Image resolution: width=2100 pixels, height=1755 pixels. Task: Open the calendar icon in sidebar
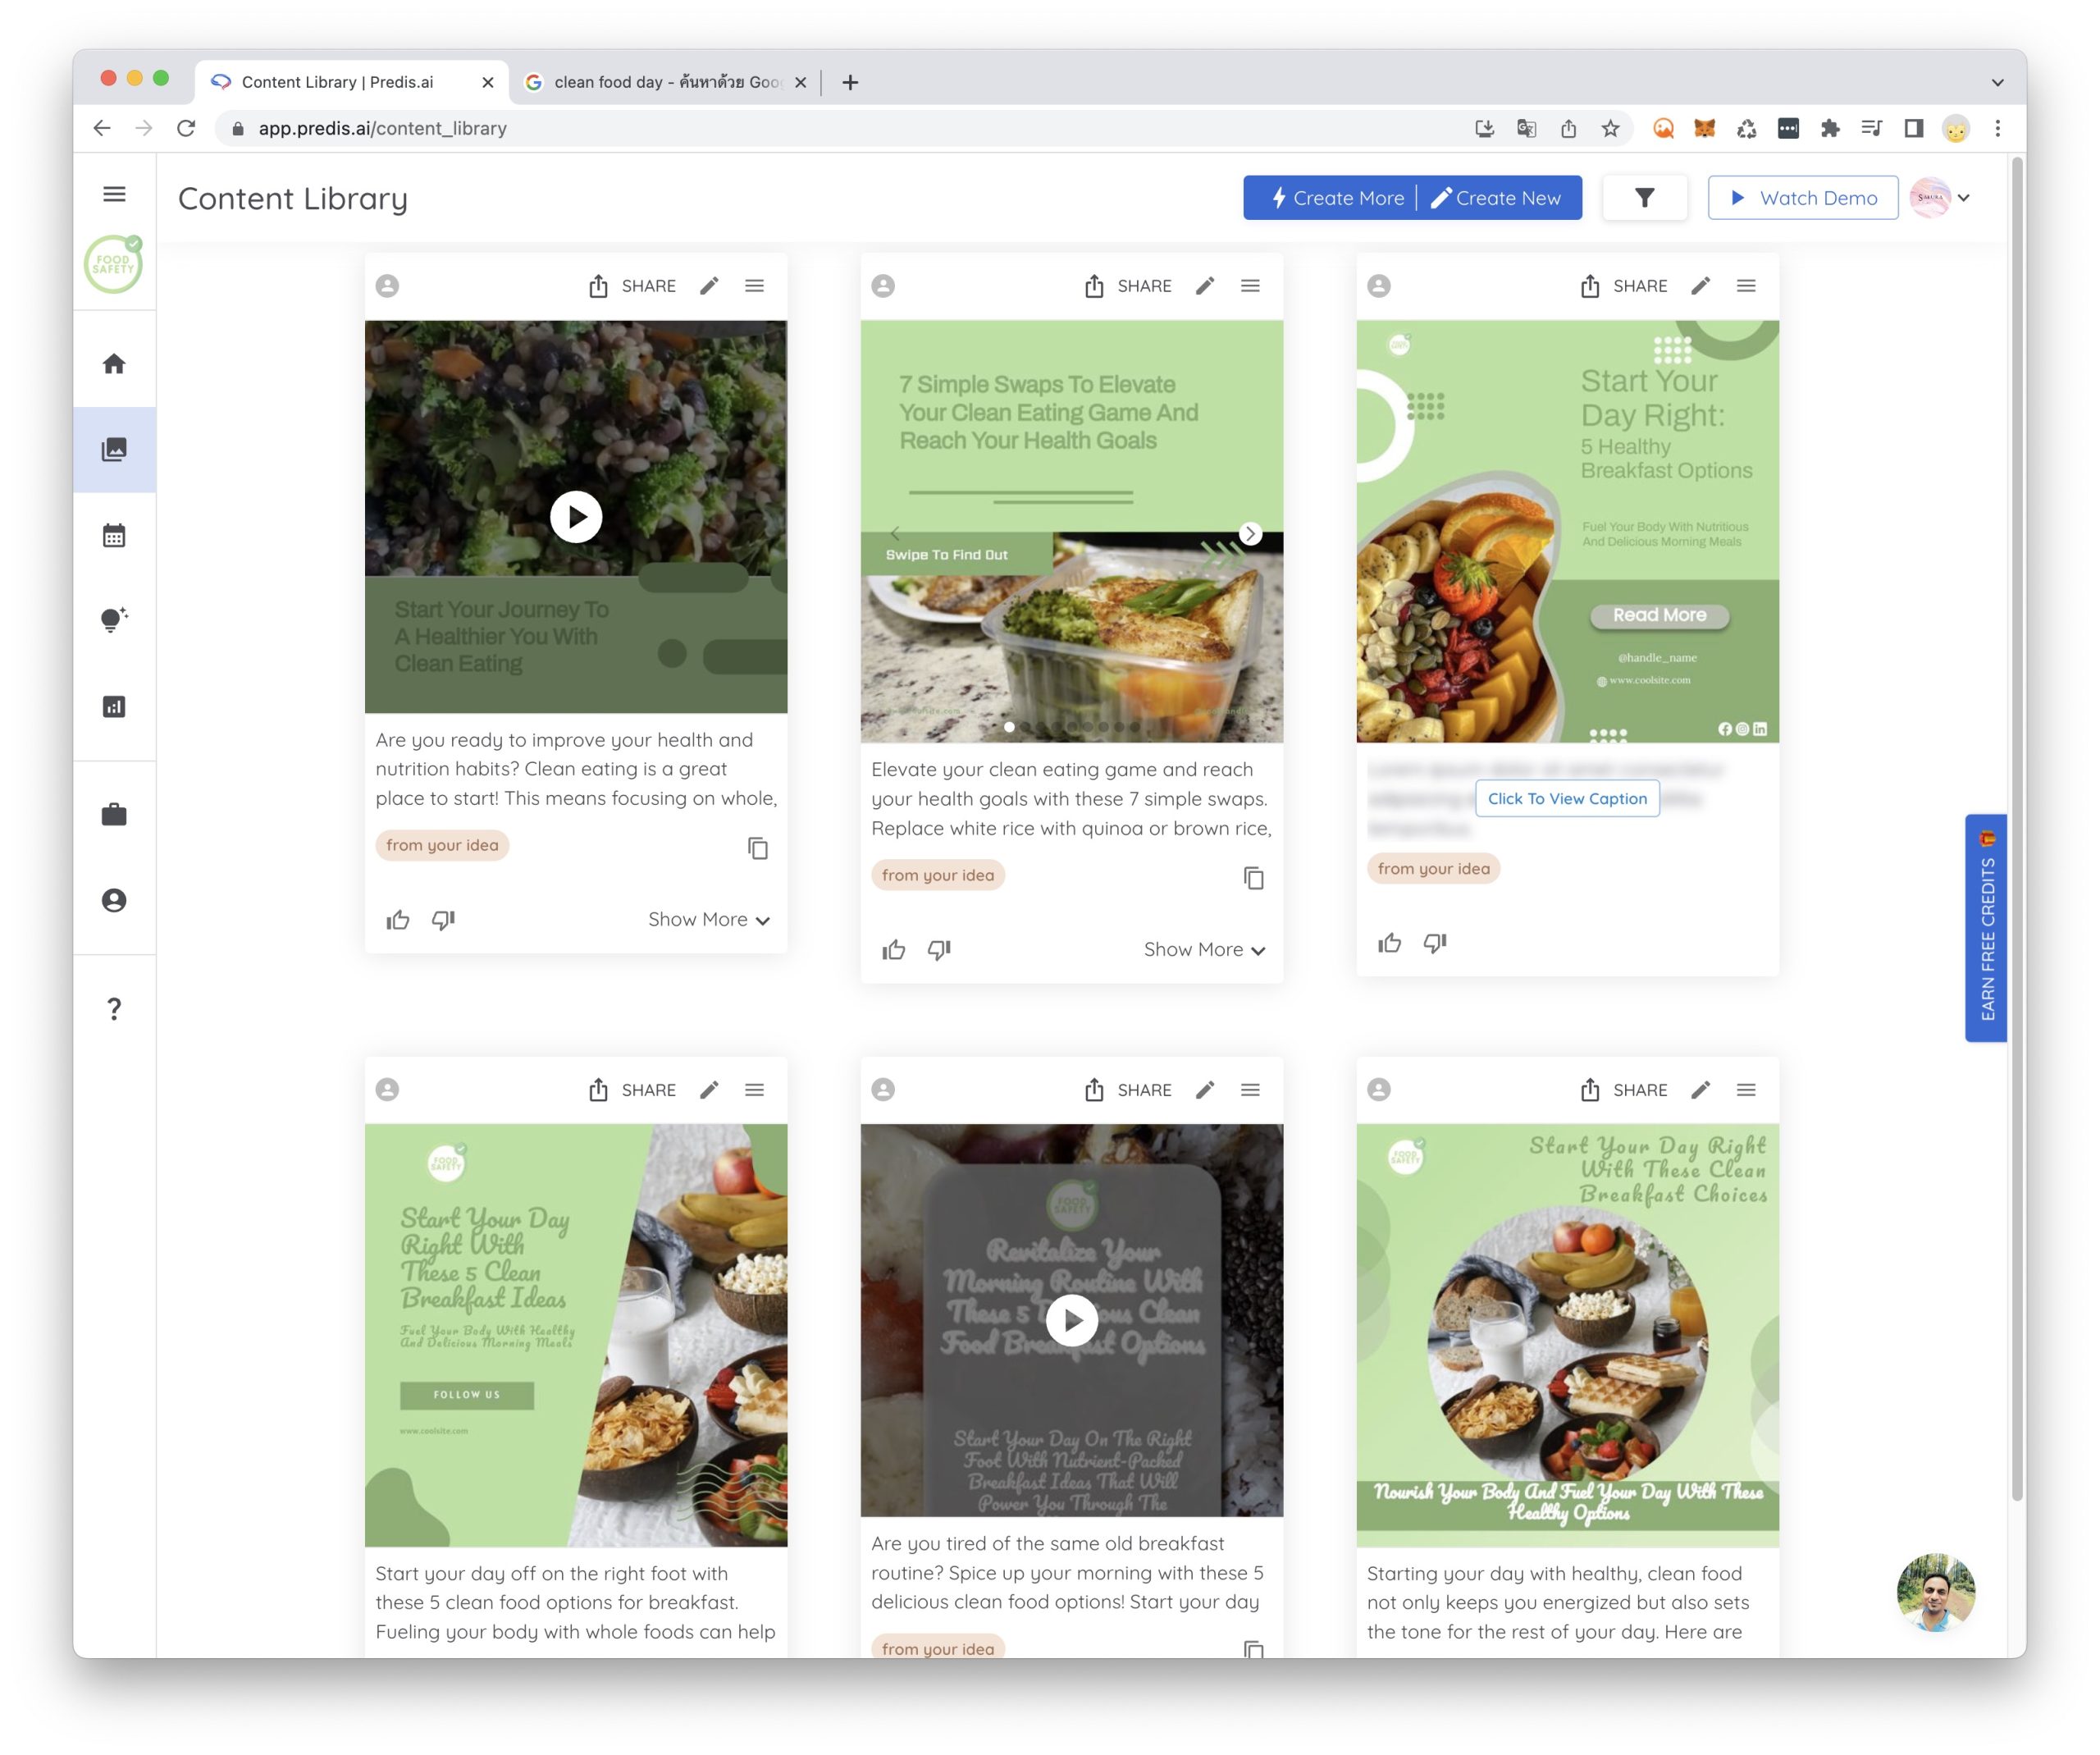(x=114, y=536)
